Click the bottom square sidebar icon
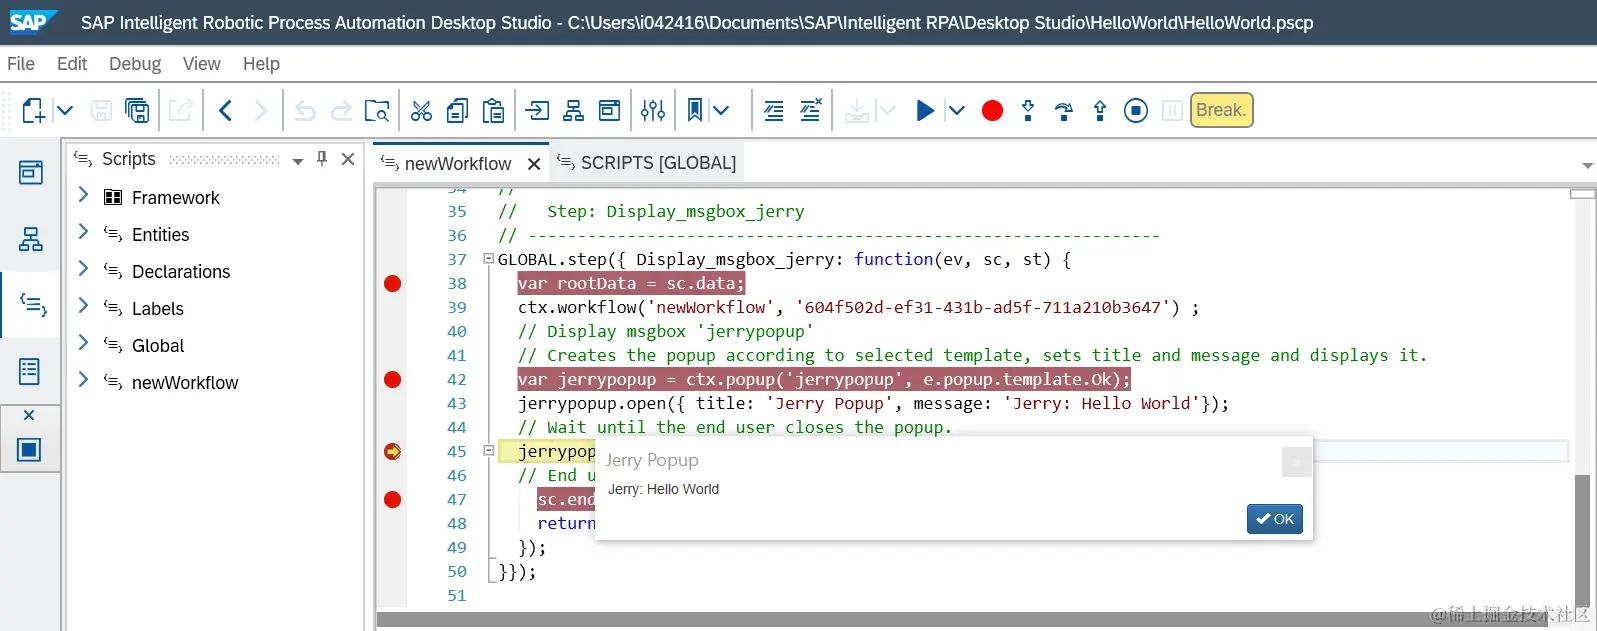 click(x=30, y=450)
